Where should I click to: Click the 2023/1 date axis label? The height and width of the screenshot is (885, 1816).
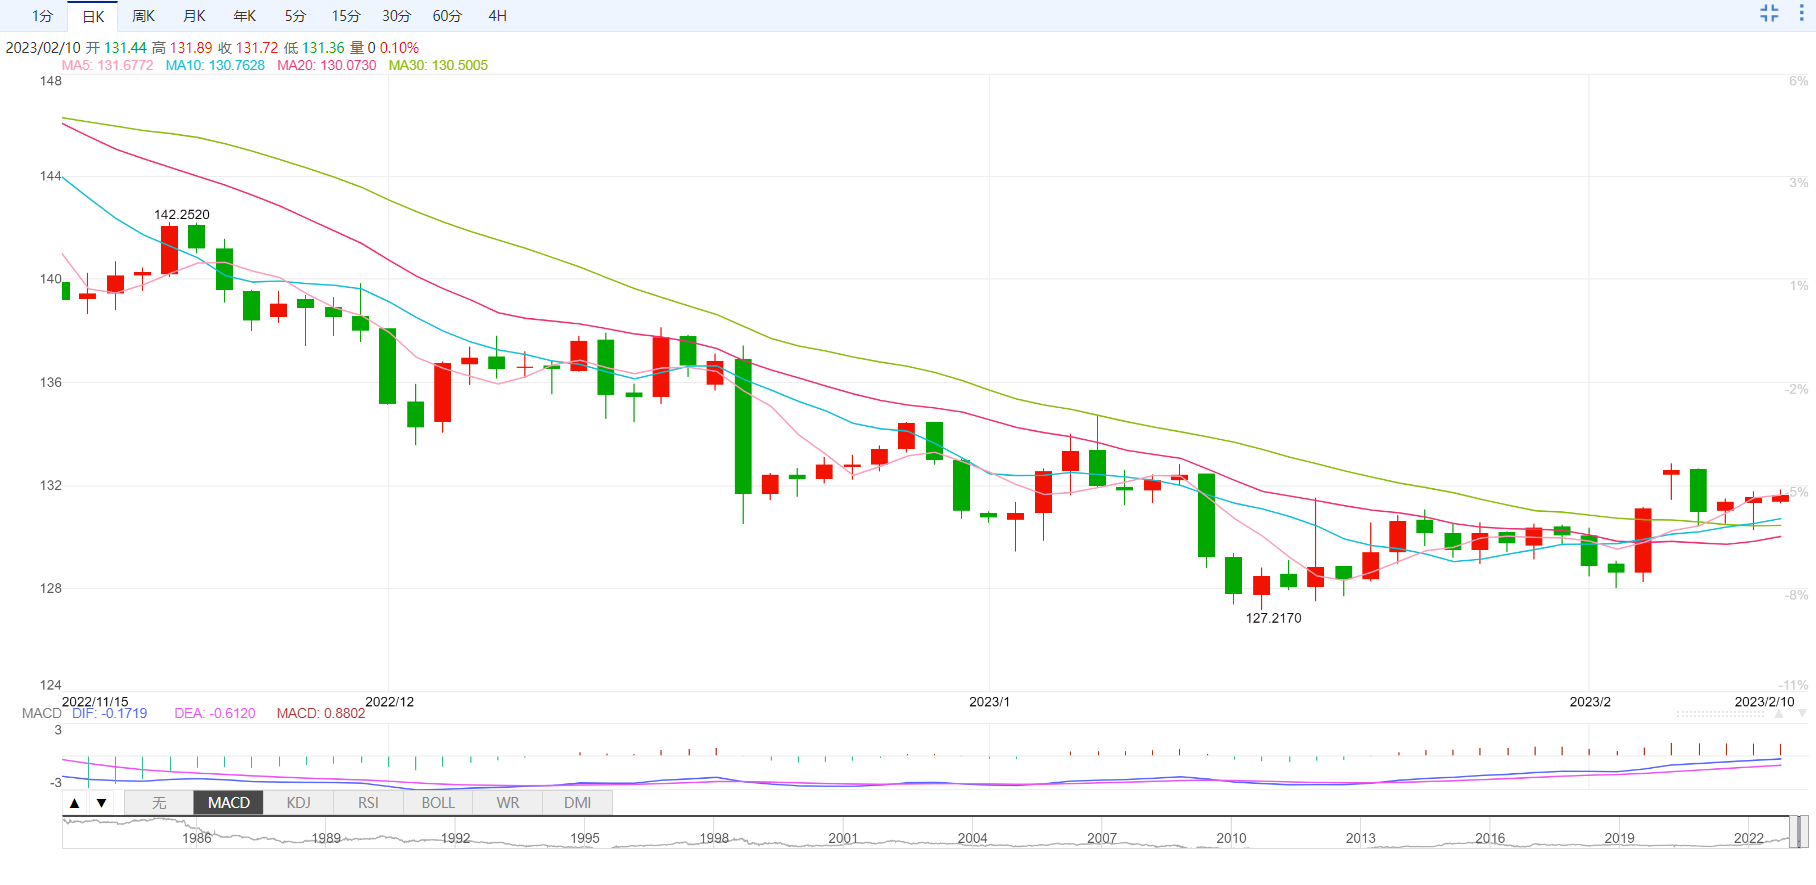[x=989, y=702]
